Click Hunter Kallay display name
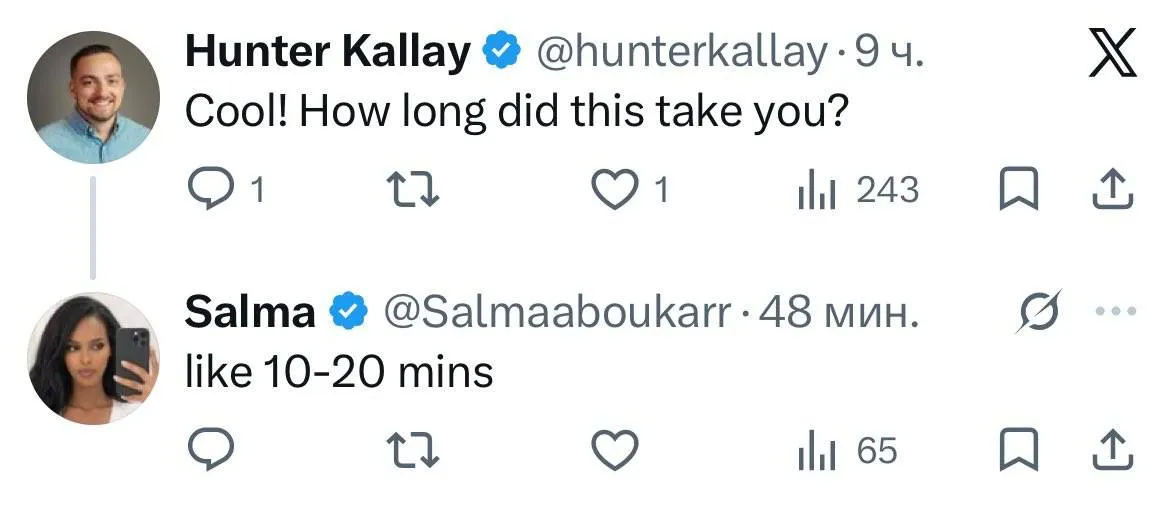This screenshot has height=505, width=1170. pos(327,52)
